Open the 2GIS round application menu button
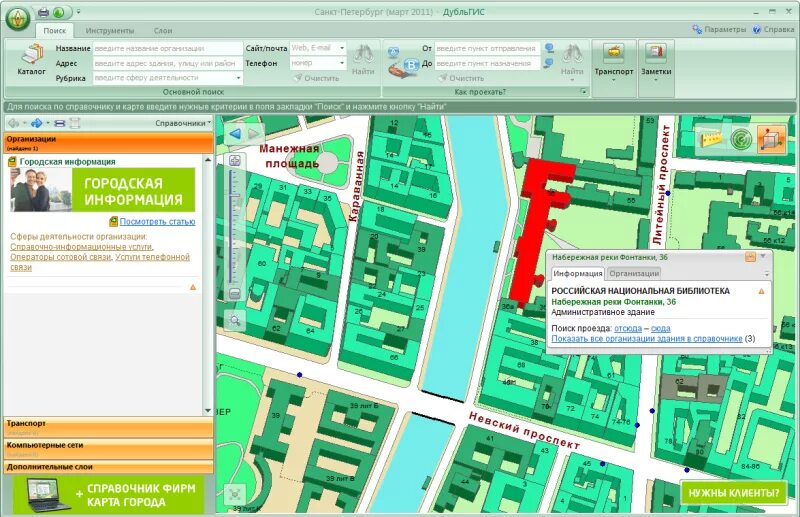Image resolution: width=800 pixels, height=517 pixels. pyautogui.click(x=18, y=18)
